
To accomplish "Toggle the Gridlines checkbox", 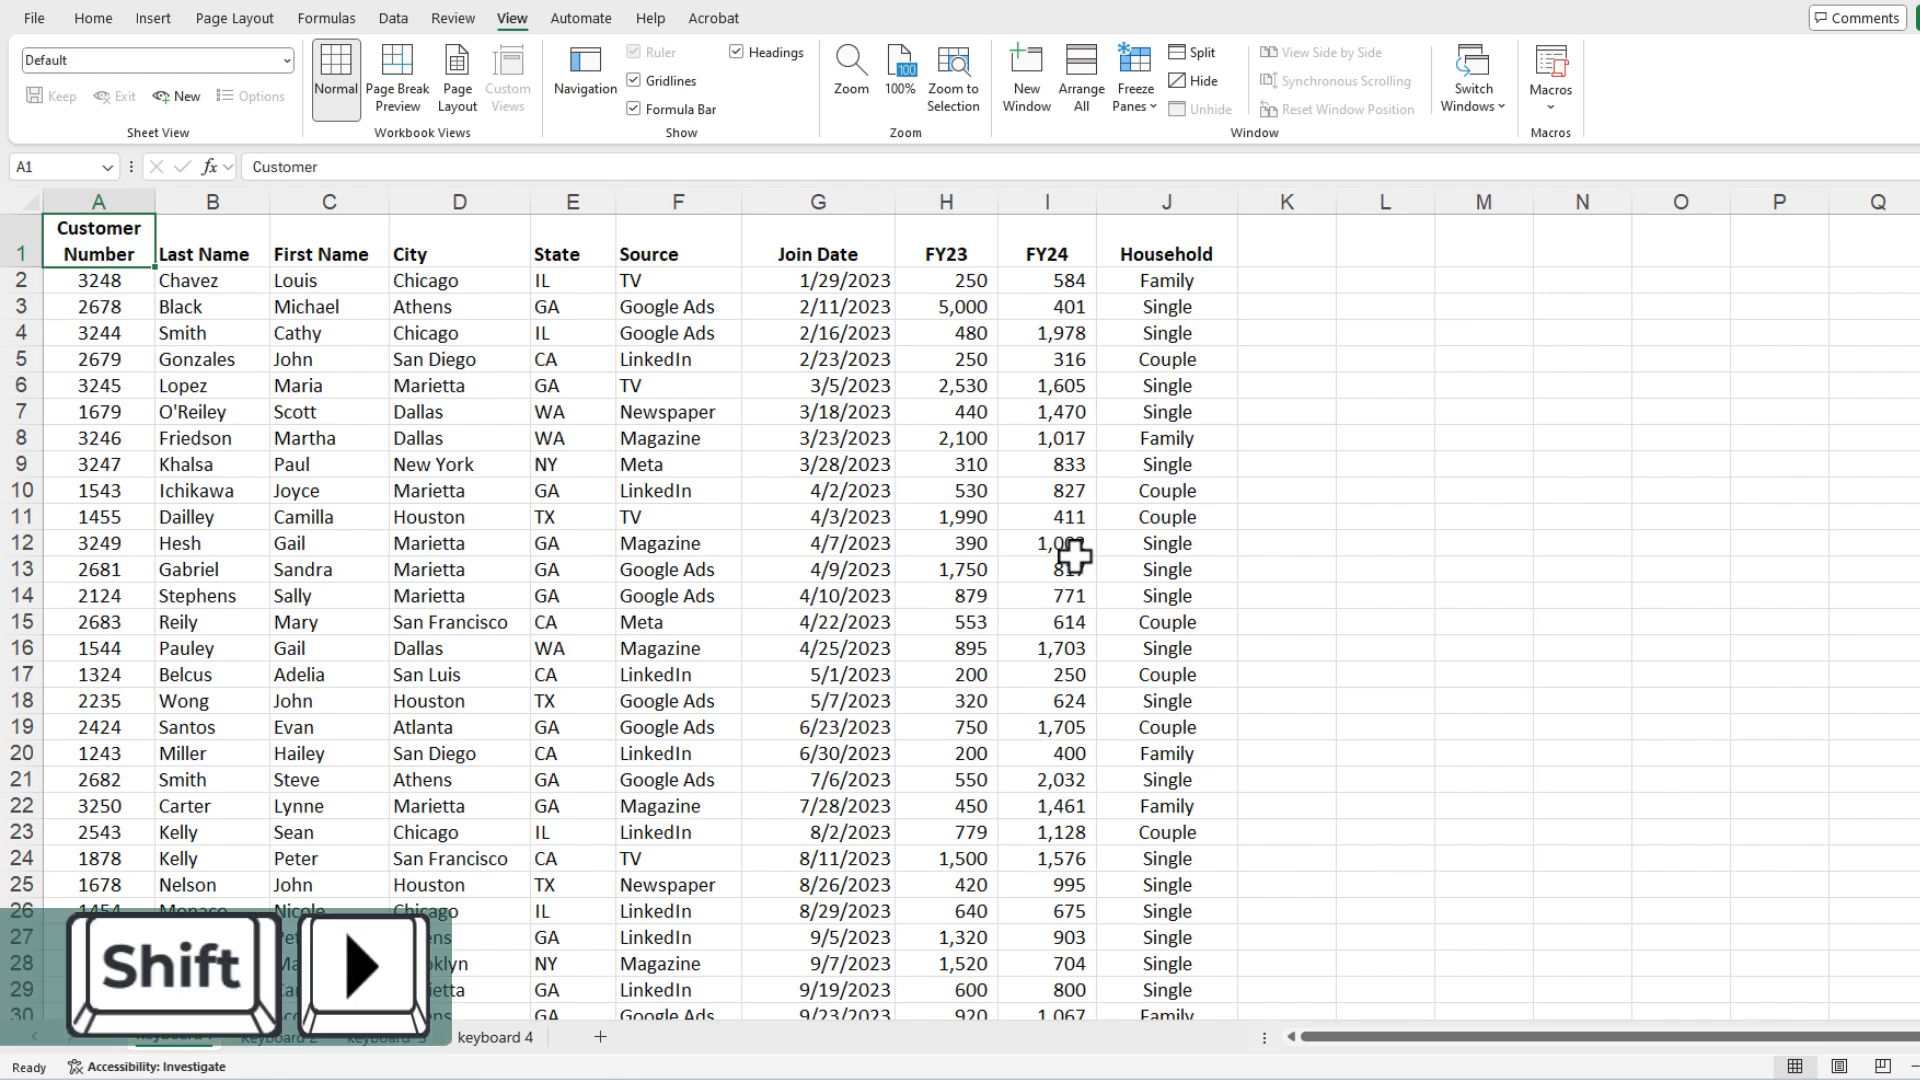I will coord(633,79).
